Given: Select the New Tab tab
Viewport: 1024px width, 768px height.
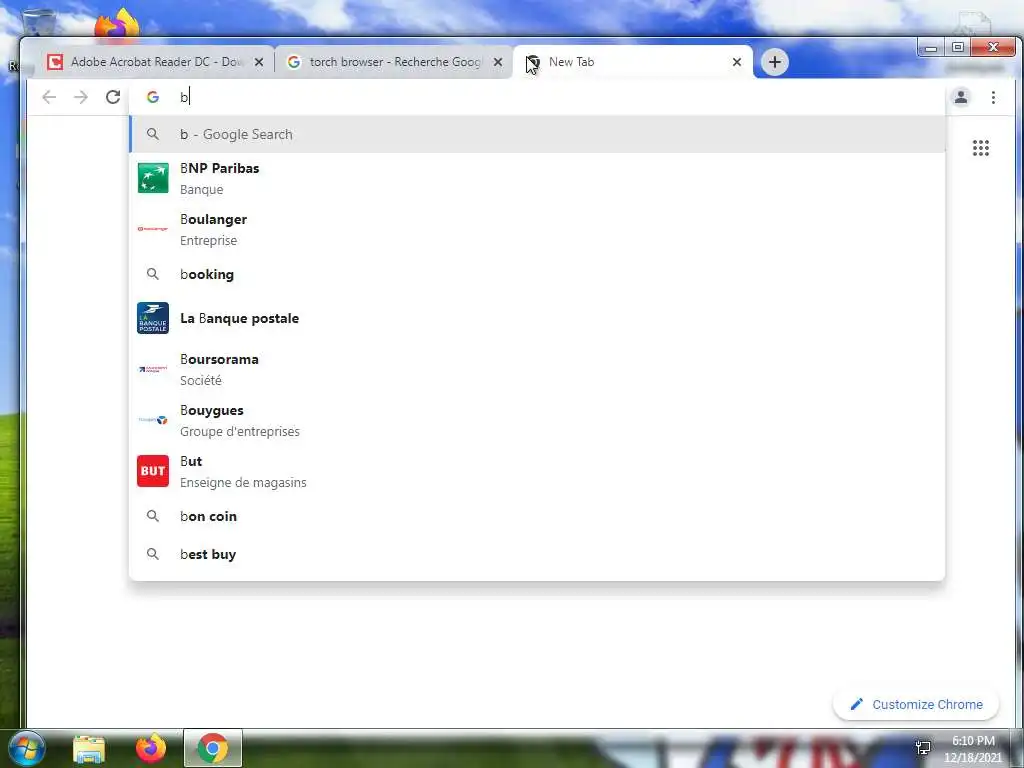Looking at the screenshot, I should (x=633, y=62).
